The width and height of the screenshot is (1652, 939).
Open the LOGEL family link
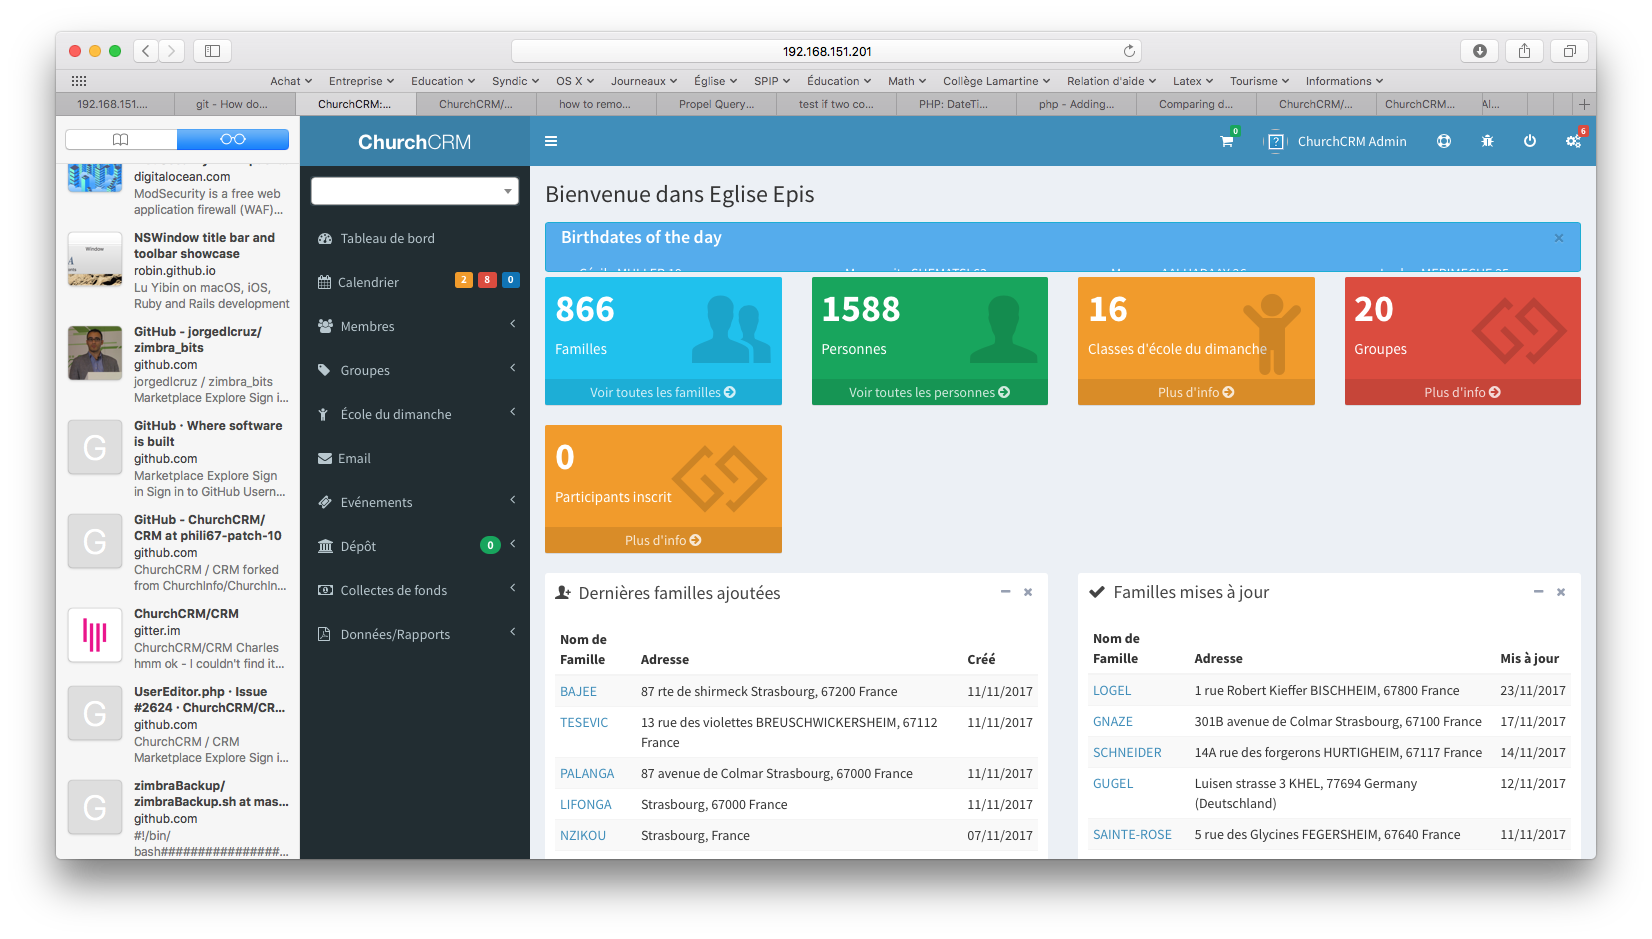[1112, 690]
